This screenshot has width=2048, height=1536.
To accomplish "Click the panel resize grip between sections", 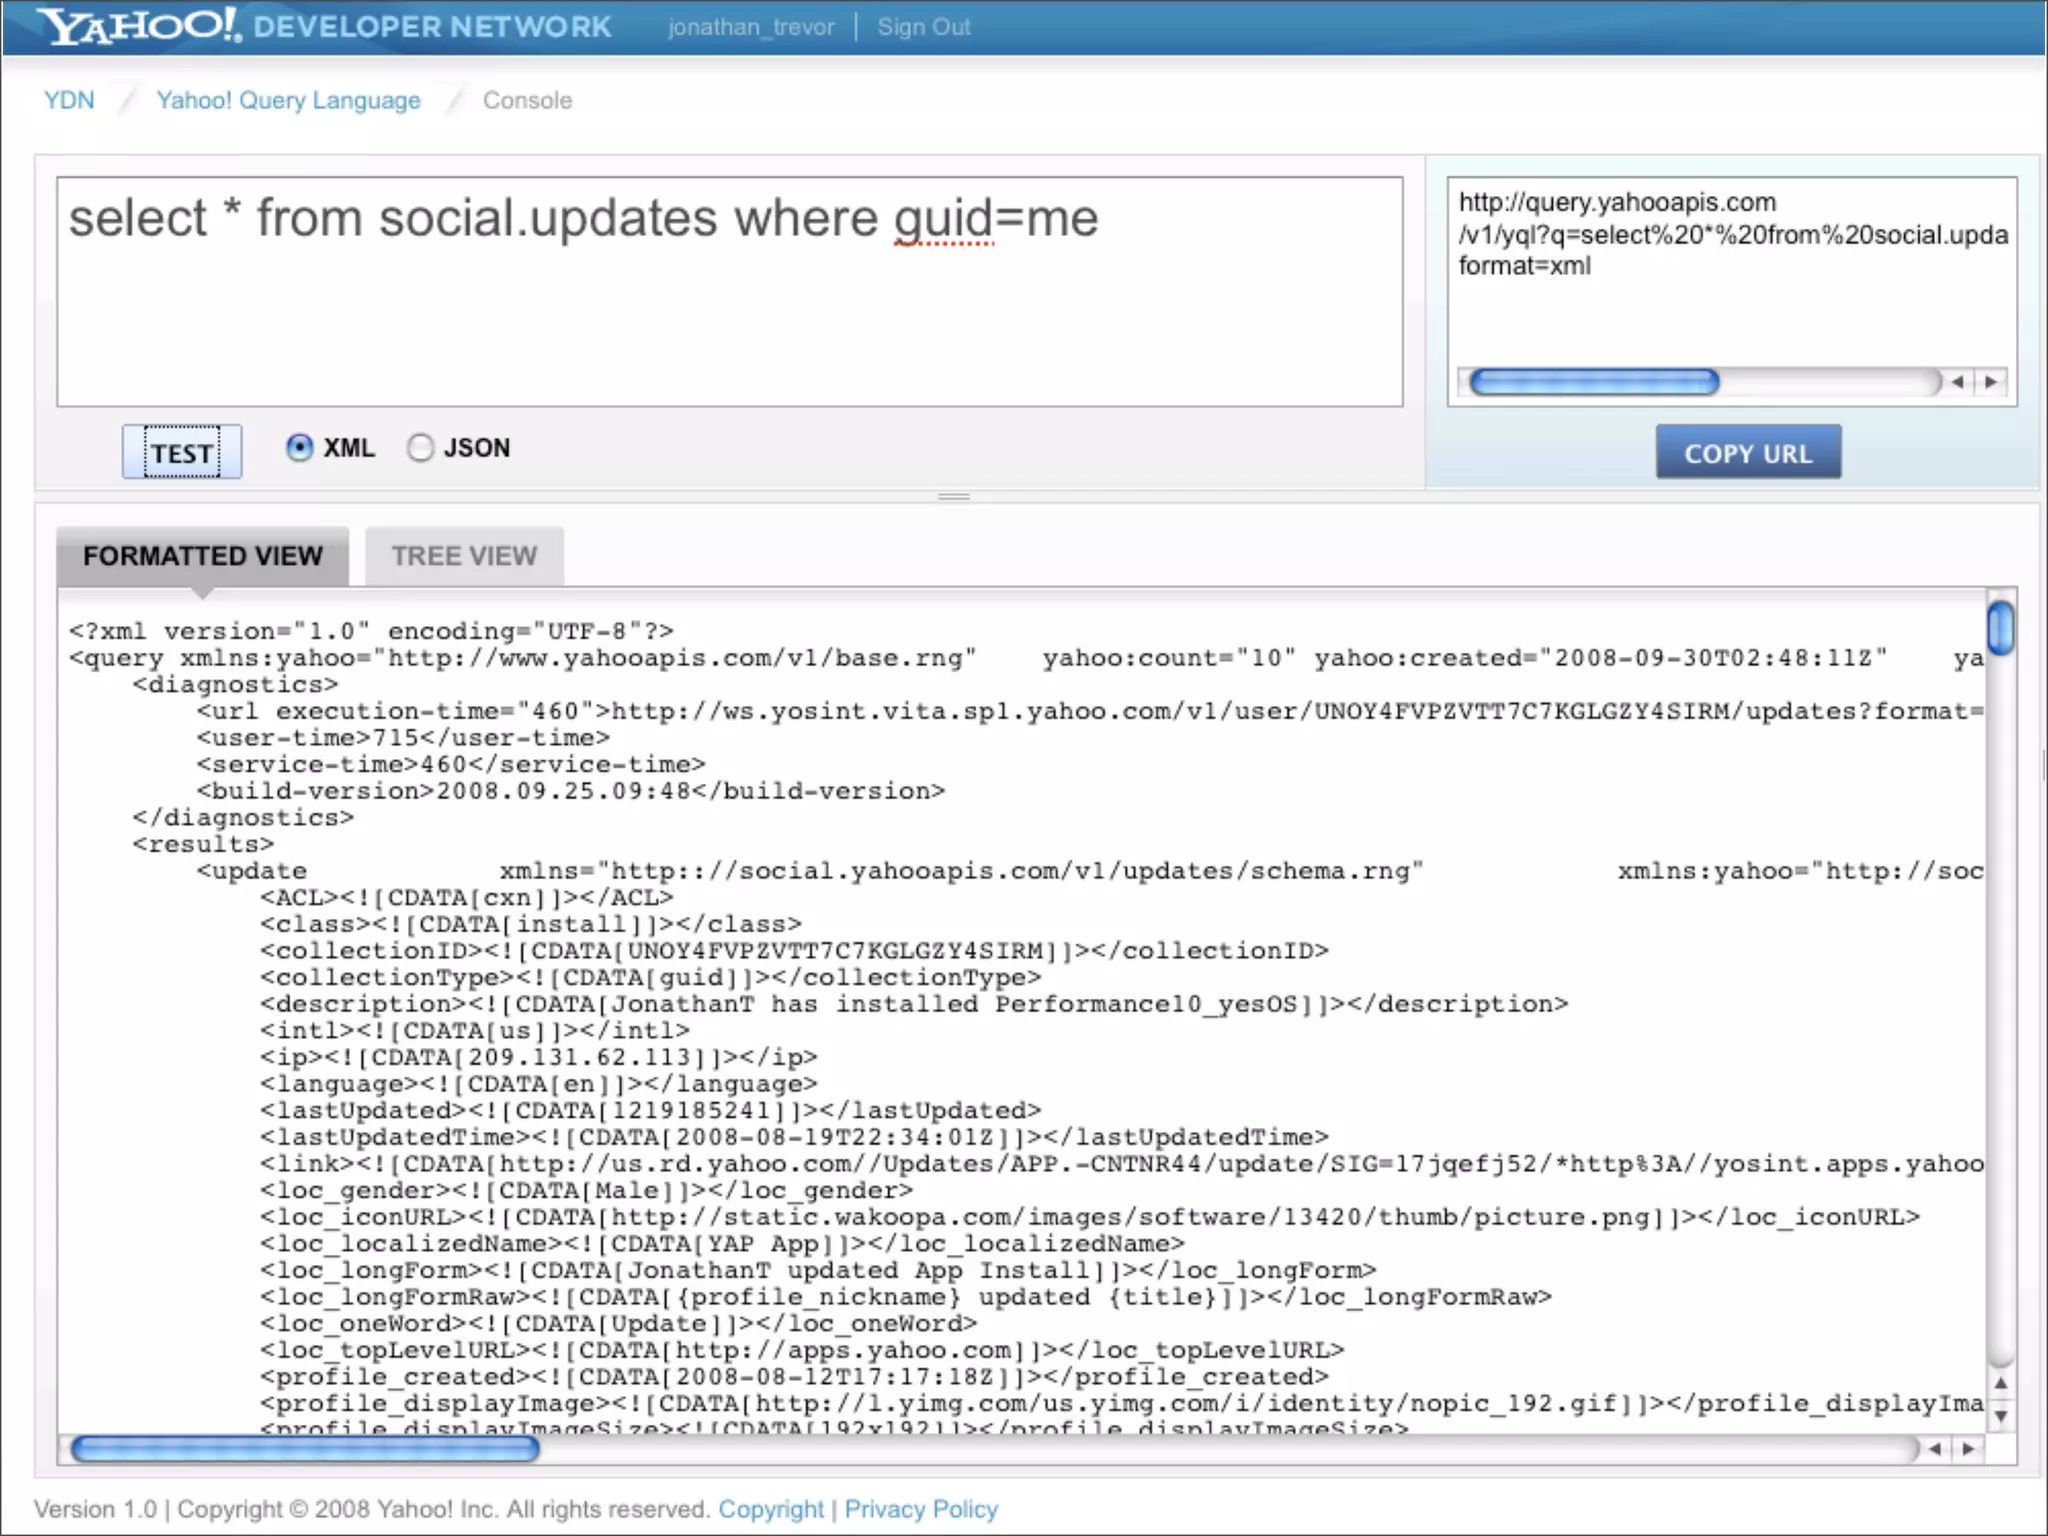I will (954, 496).
